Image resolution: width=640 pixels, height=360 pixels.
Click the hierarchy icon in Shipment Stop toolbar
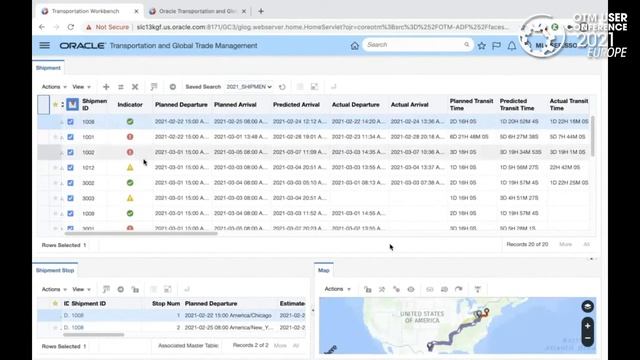135,289
